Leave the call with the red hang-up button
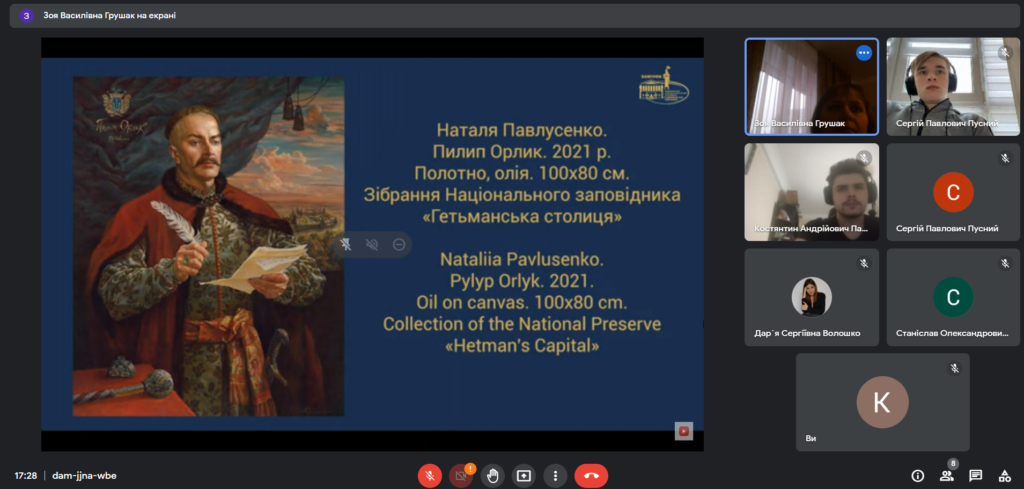This screenshot has height=489, width=1024. (591, 476)
